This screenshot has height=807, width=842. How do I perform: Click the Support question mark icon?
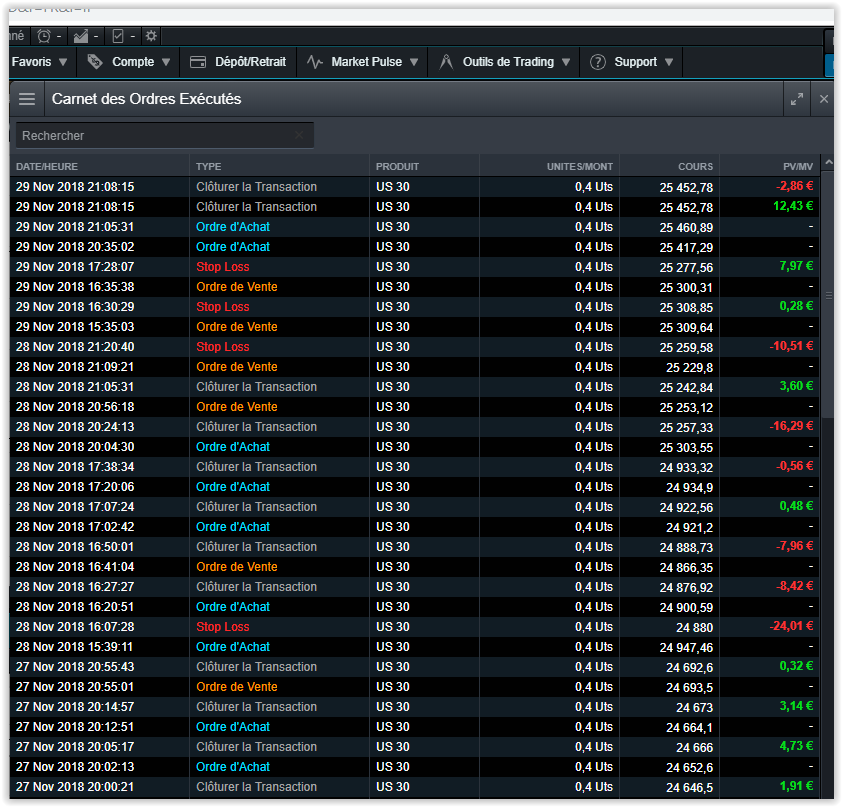click(598, 62)
